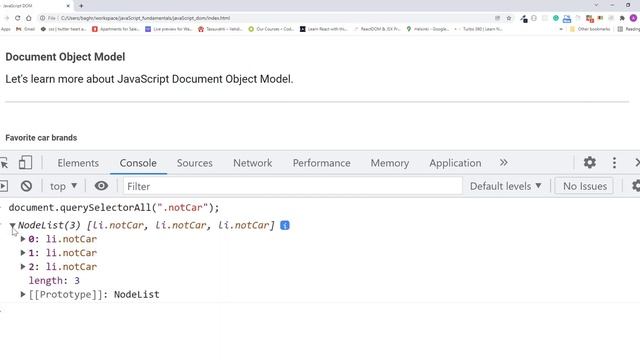Open the Live preview bookmark
Image resolution: width=640 pixels, height=360 pixels.
[x=169, y=29]
